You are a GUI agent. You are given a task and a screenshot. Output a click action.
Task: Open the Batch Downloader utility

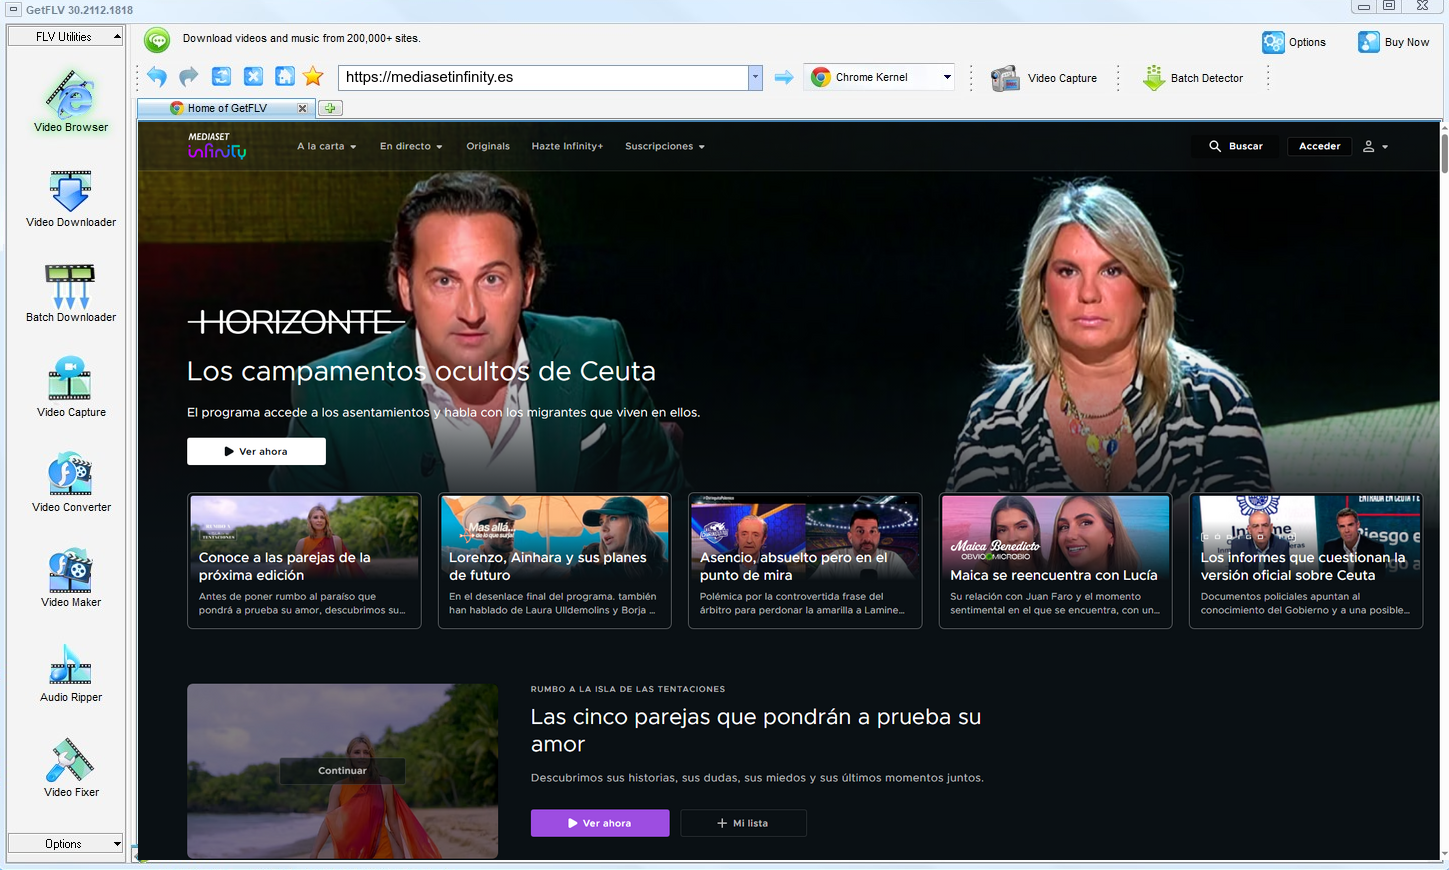coord(71,293)
